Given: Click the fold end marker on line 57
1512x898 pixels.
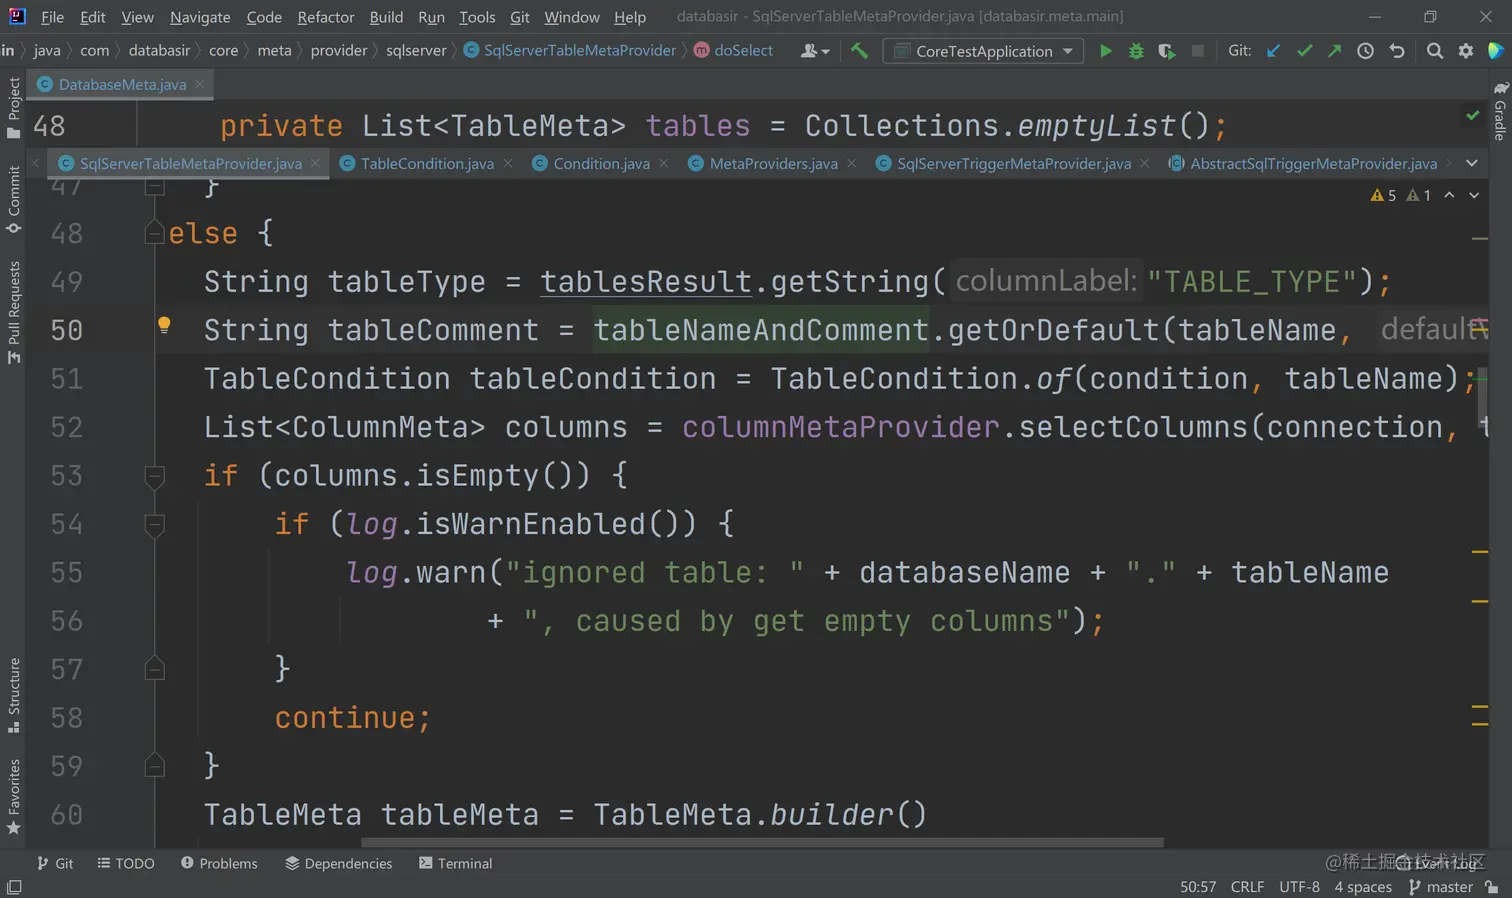Looking at the screenshot, I should coord(154,668).
